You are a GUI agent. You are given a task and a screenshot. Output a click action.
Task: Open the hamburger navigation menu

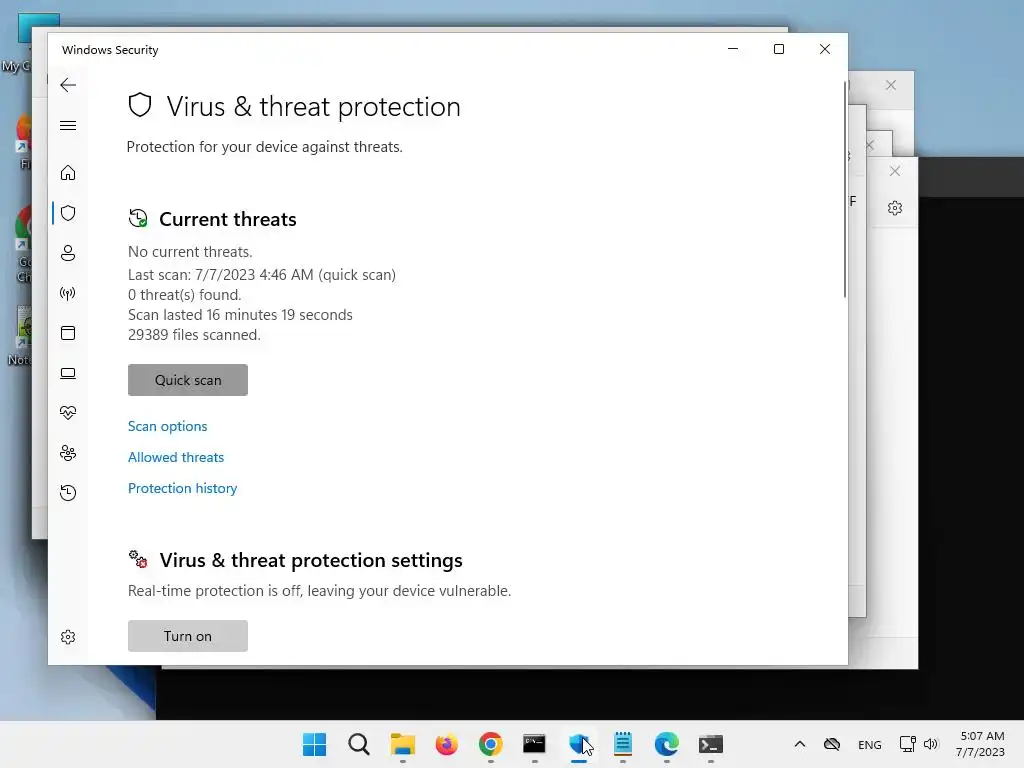click(68, 125)
